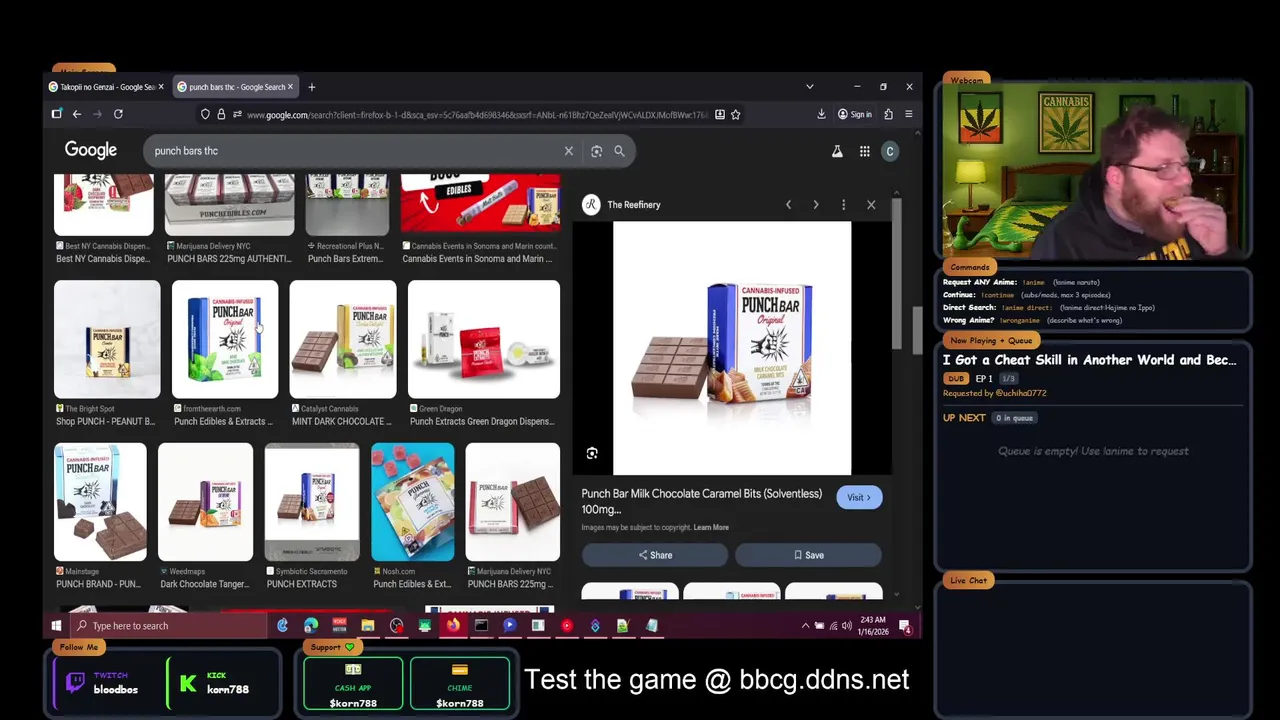Screen dimensions: 1280x720
Task: Open the Windows Start menu
Action: [56, 626]
